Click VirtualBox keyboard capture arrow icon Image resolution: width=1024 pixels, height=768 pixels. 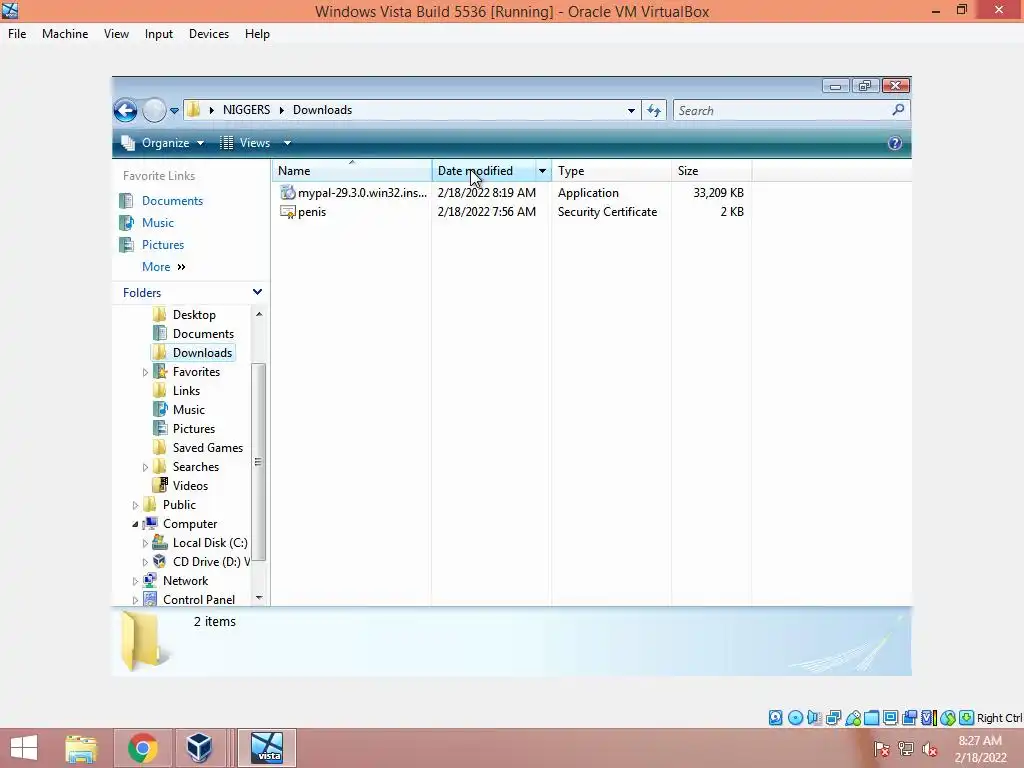coord(967,718)
